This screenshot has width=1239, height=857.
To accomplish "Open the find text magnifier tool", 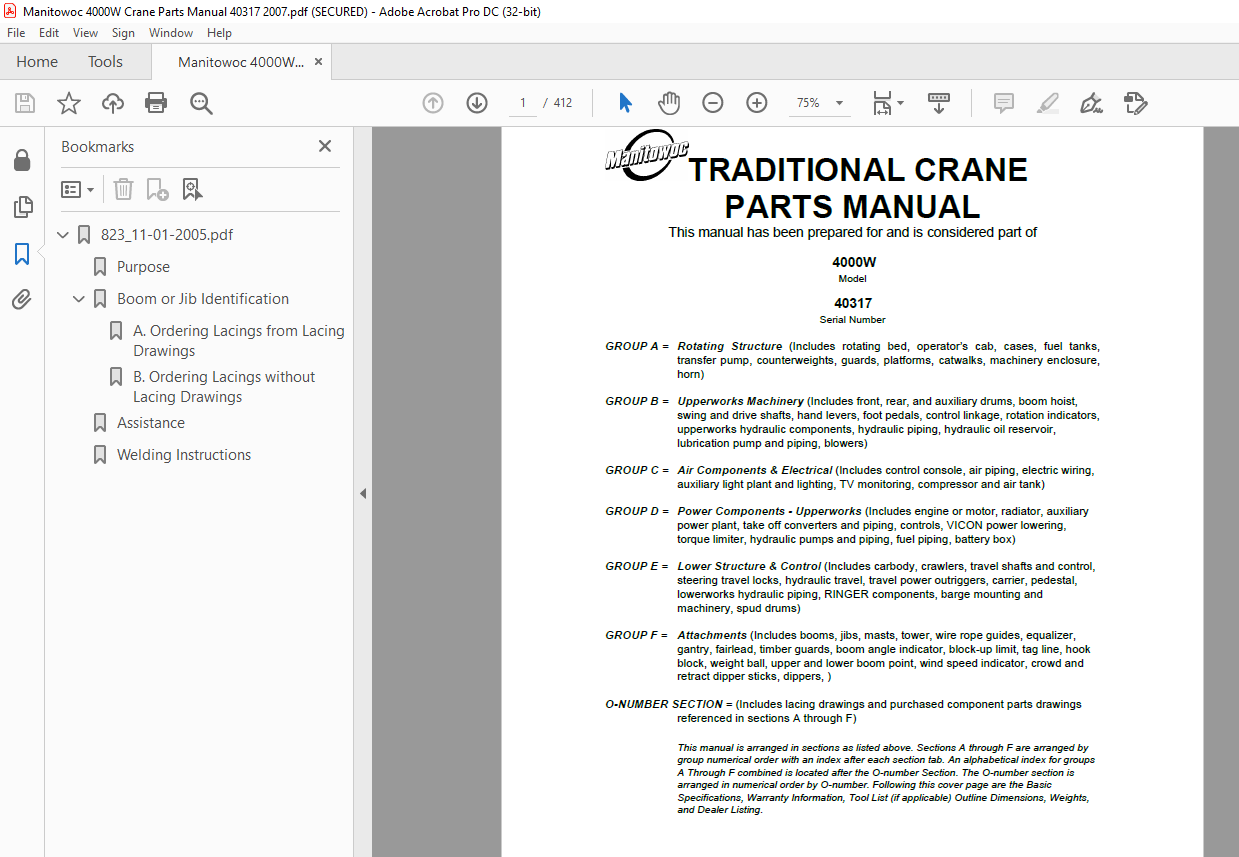I will coord(202,103).
